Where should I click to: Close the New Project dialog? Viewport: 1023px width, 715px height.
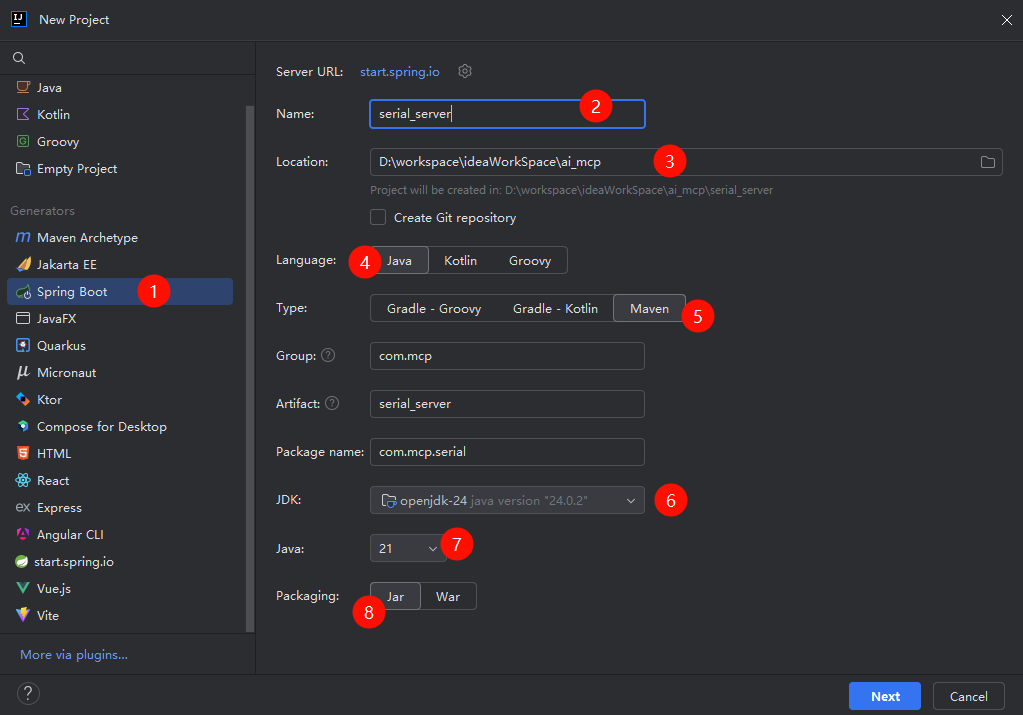pyautogui.click(x=1007, y=20)
